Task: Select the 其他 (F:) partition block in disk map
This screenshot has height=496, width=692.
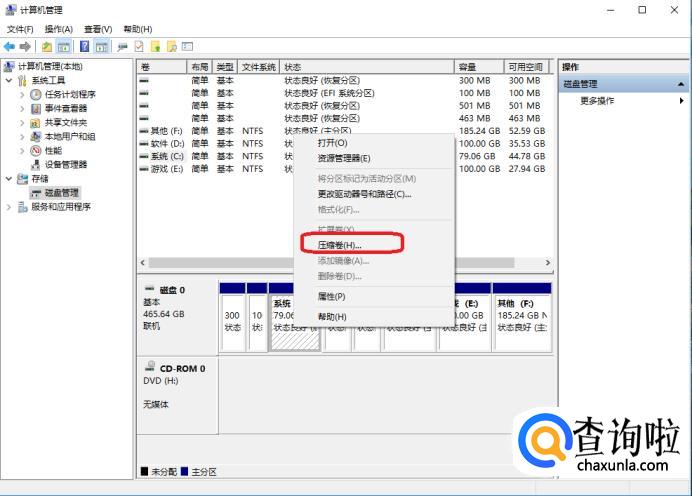Action: click(x=522, y=318)
